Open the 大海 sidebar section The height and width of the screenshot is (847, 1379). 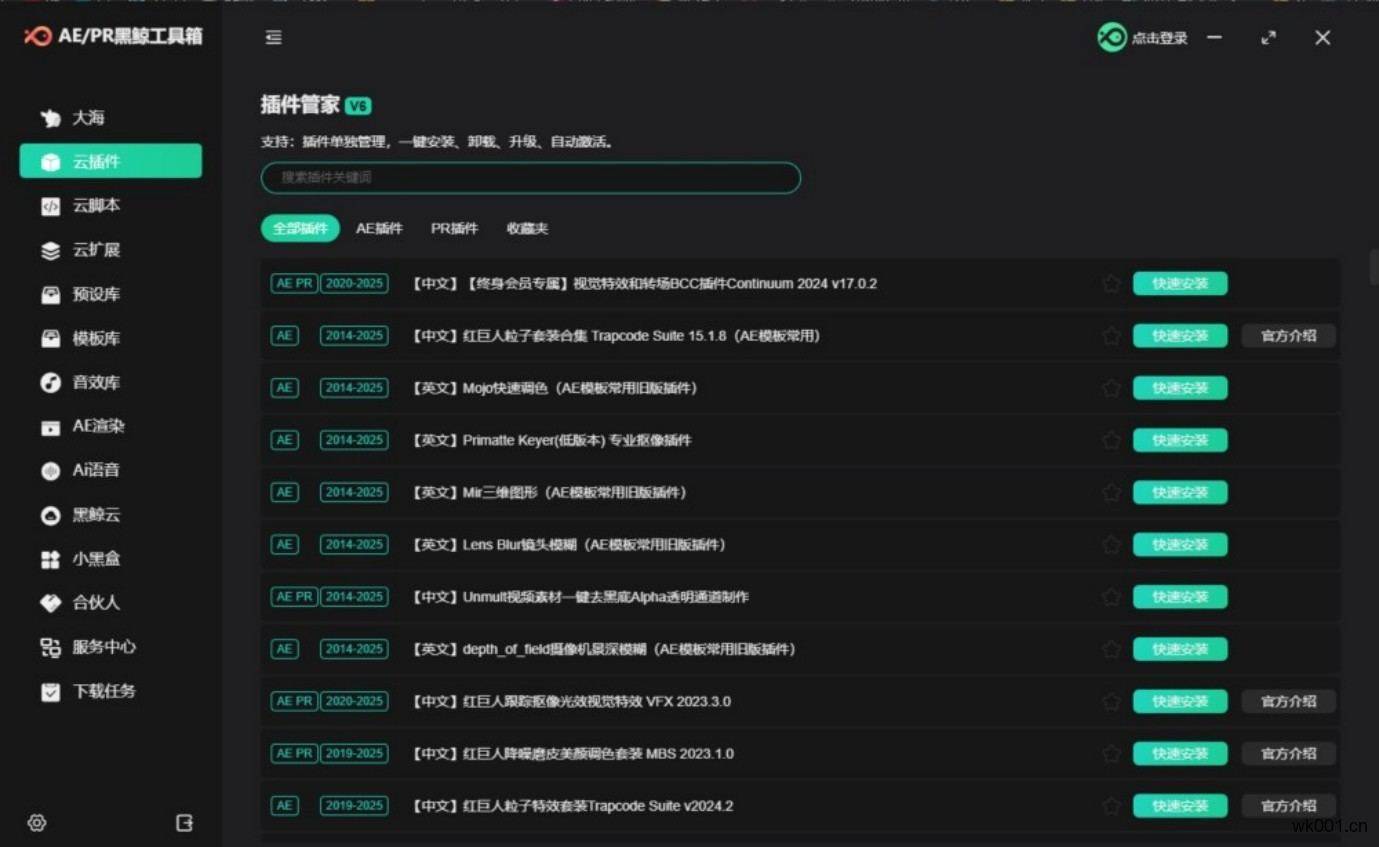tap(87, 118)
